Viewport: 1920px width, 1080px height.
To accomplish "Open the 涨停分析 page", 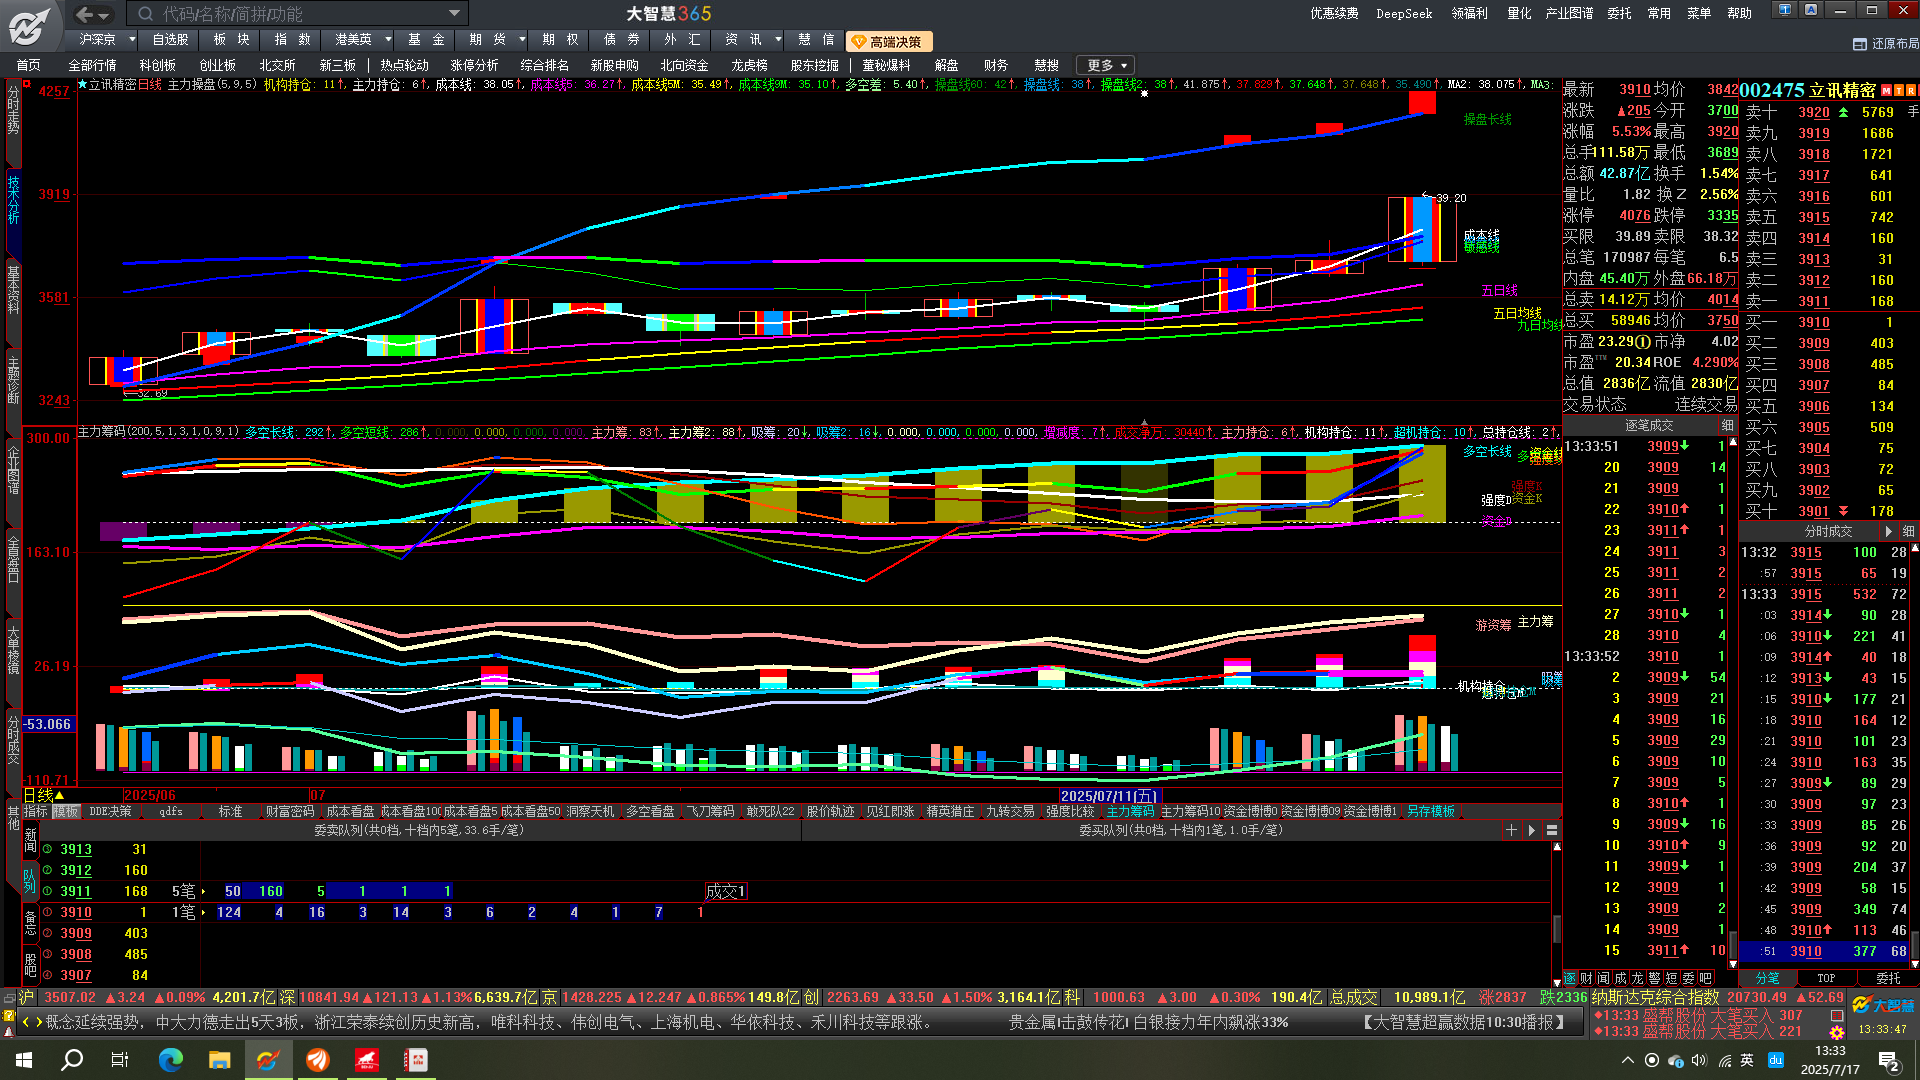I will tap(474, 65).
